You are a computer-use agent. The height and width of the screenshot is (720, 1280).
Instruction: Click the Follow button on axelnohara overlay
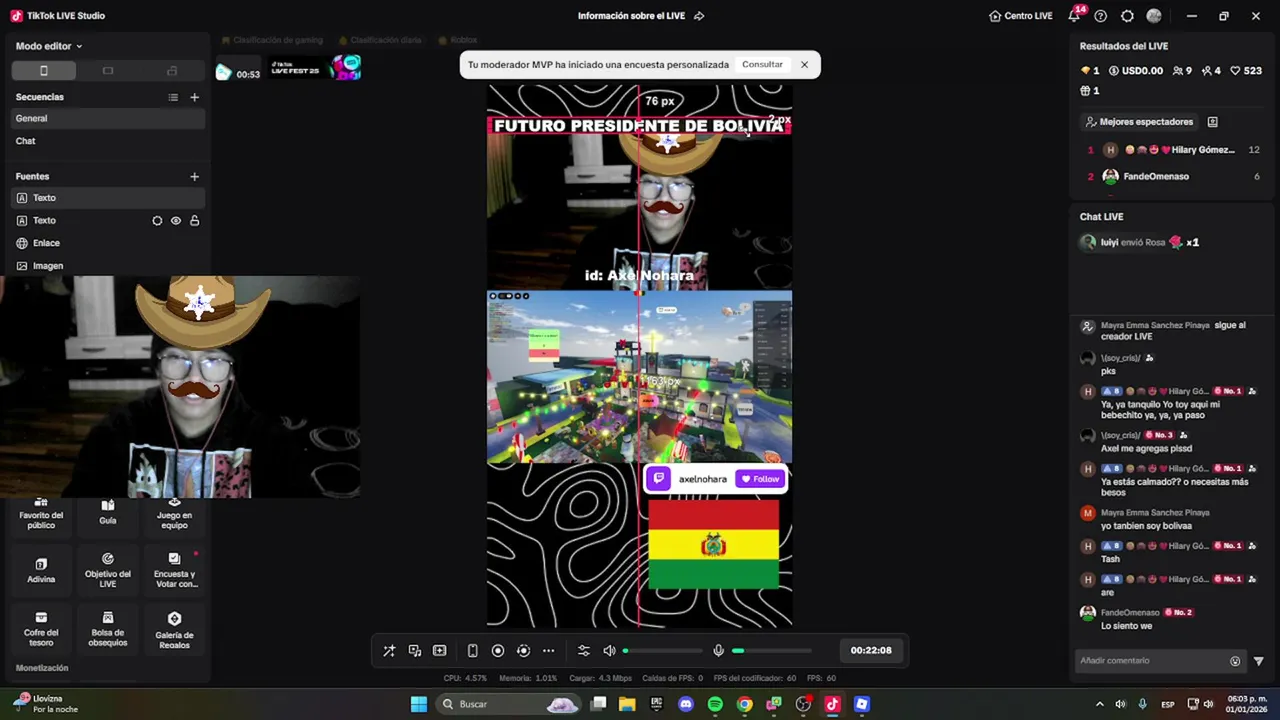[x=760, y=479]
